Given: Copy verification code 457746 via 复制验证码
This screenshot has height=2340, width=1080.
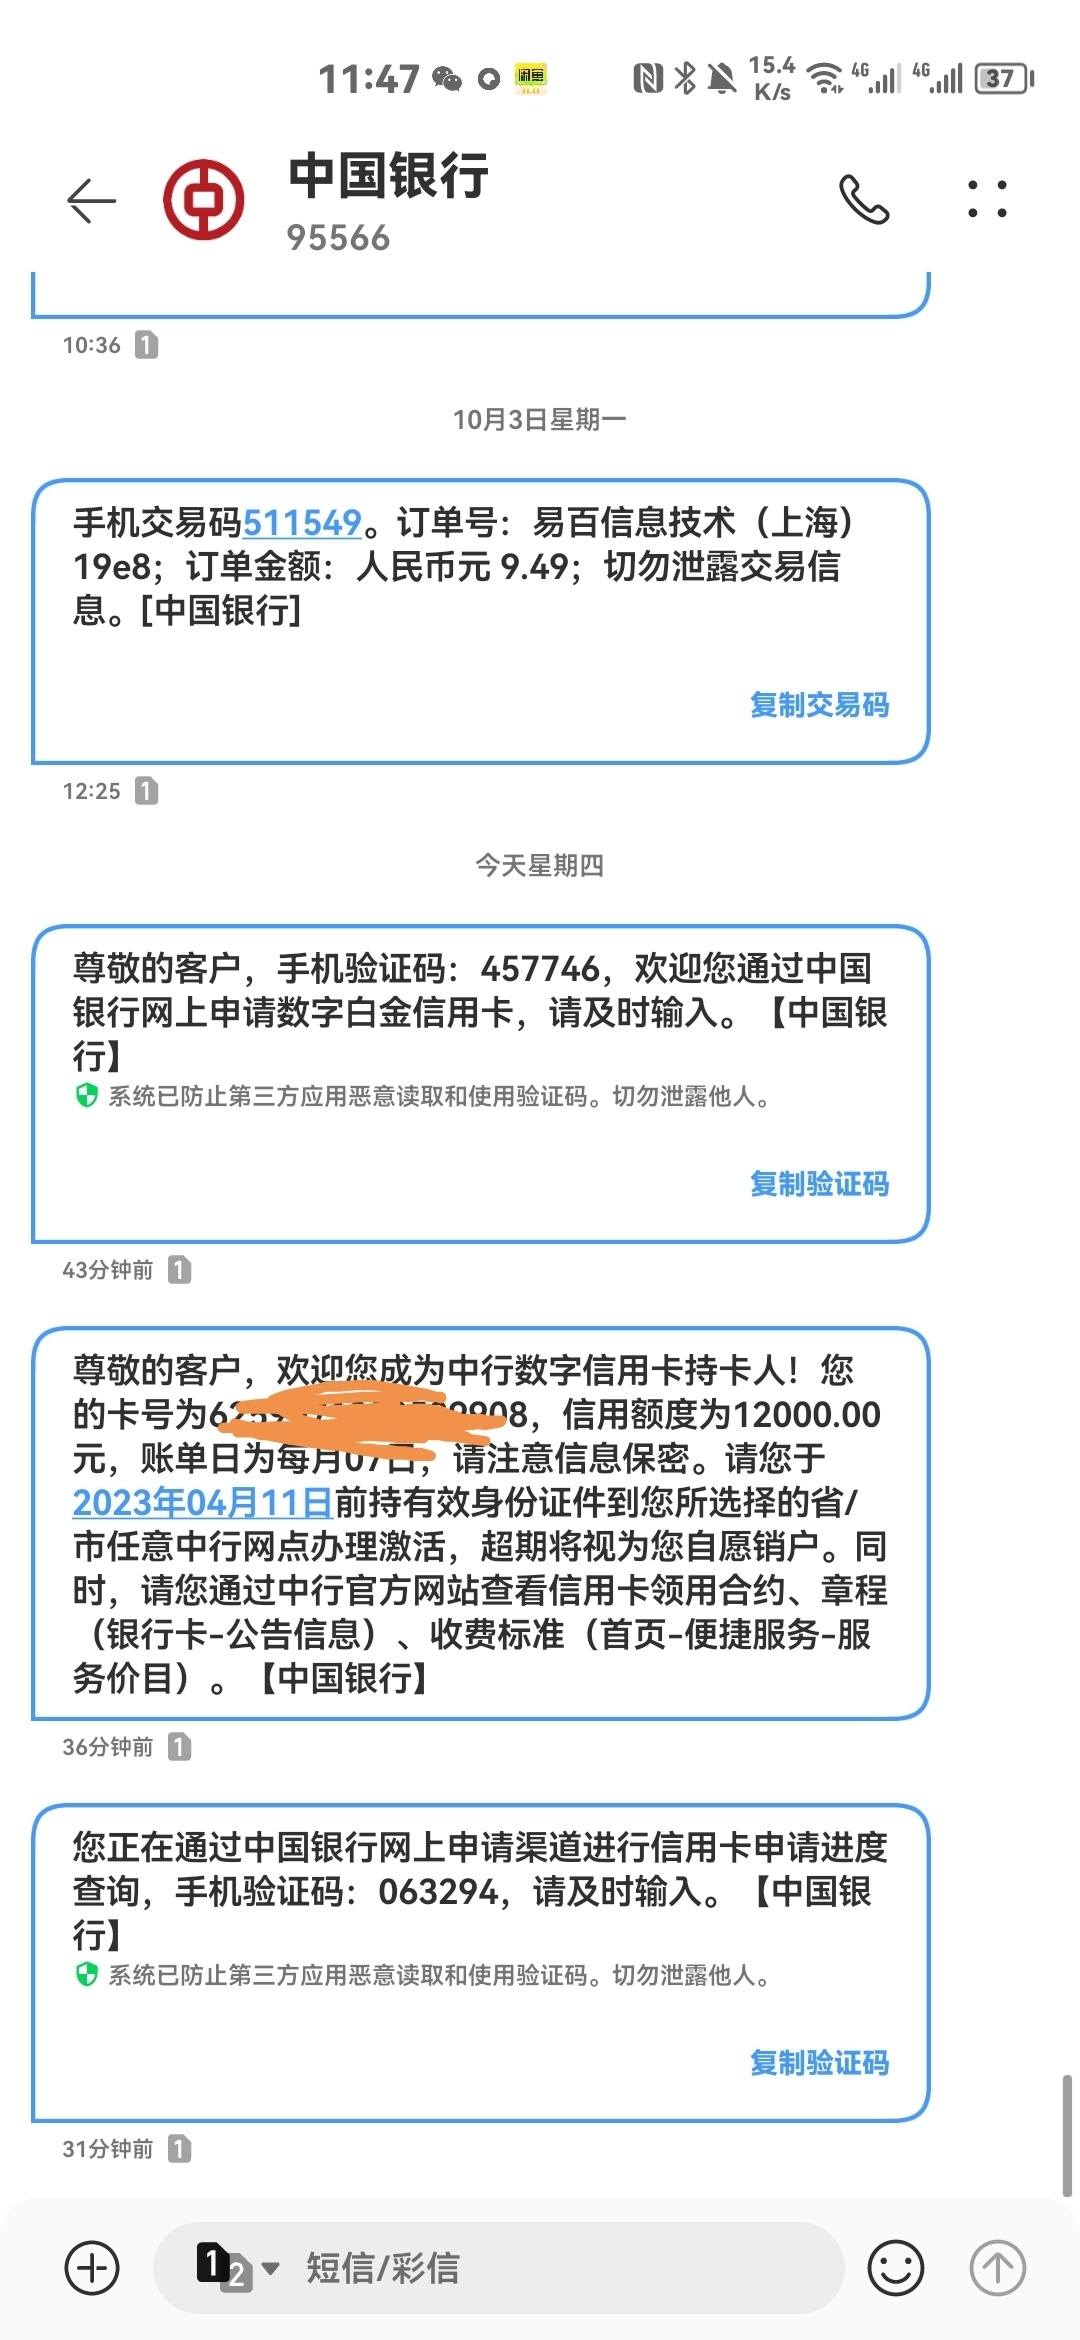Looking at the screenshot, I should click(819, 1184).
